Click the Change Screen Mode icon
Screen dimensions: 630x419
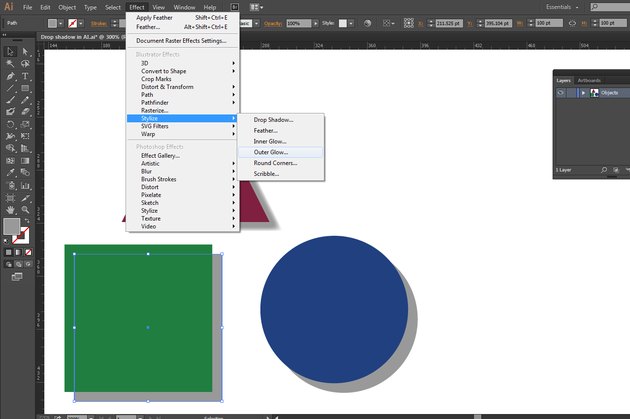coord(17,277)
